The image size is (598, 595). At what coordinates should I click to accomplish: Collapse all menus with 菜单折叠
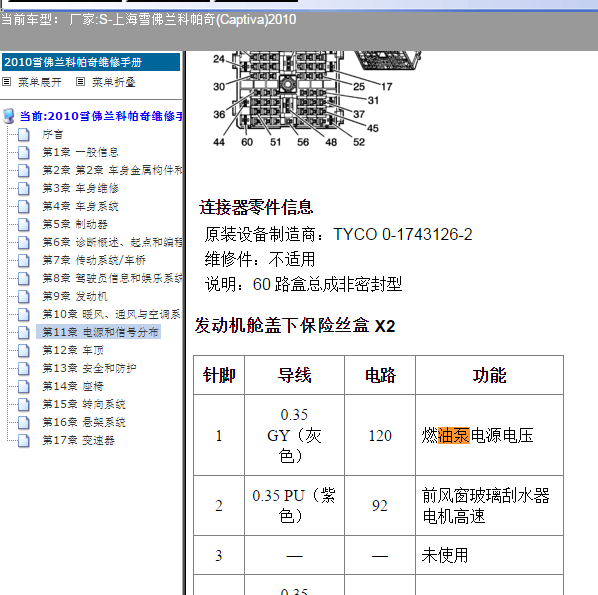click(x=114, y=82)
